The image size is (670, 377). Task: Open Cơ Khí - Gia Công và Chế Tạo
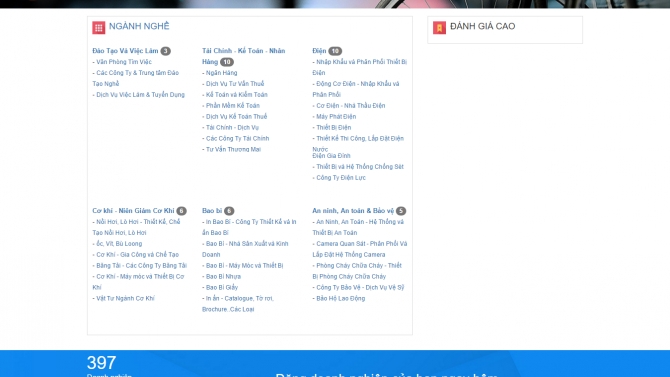(138, 255)
